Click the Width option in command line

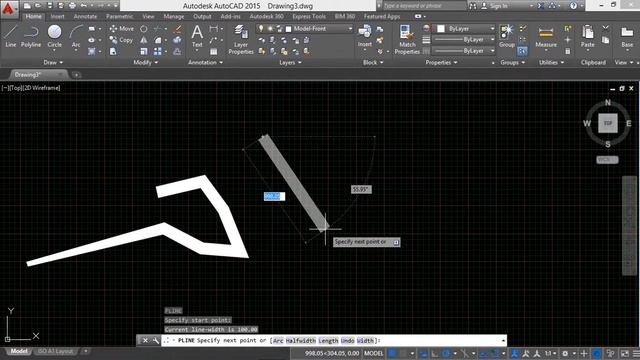coord(365,340)
